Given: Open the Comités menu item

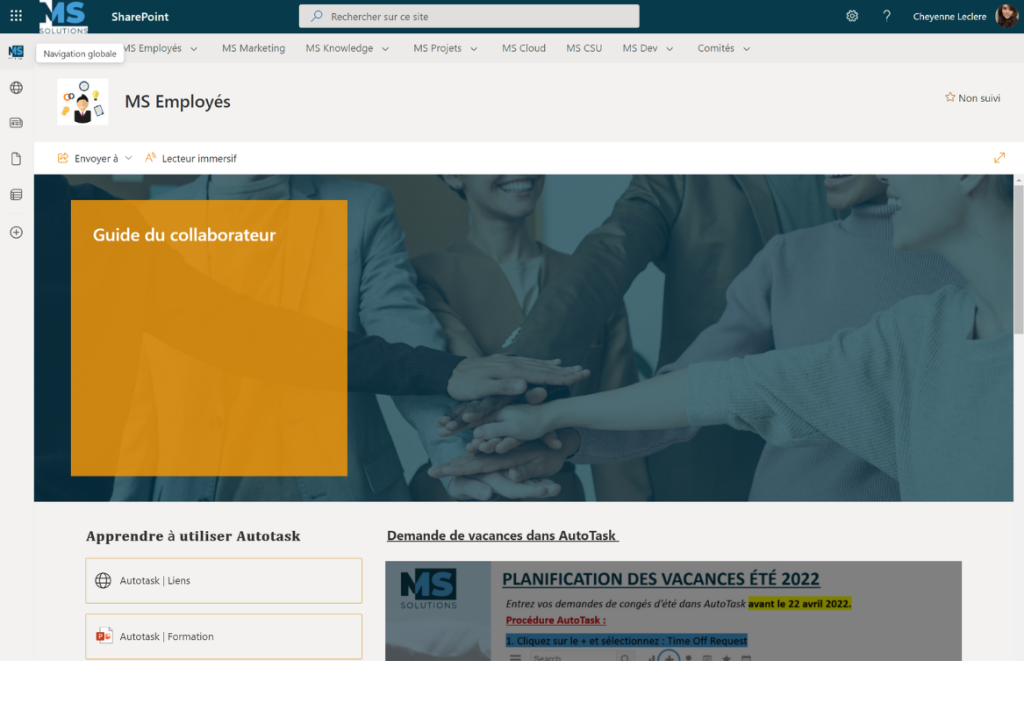Looking at the screenshot, I should click(x=716, y=48).
